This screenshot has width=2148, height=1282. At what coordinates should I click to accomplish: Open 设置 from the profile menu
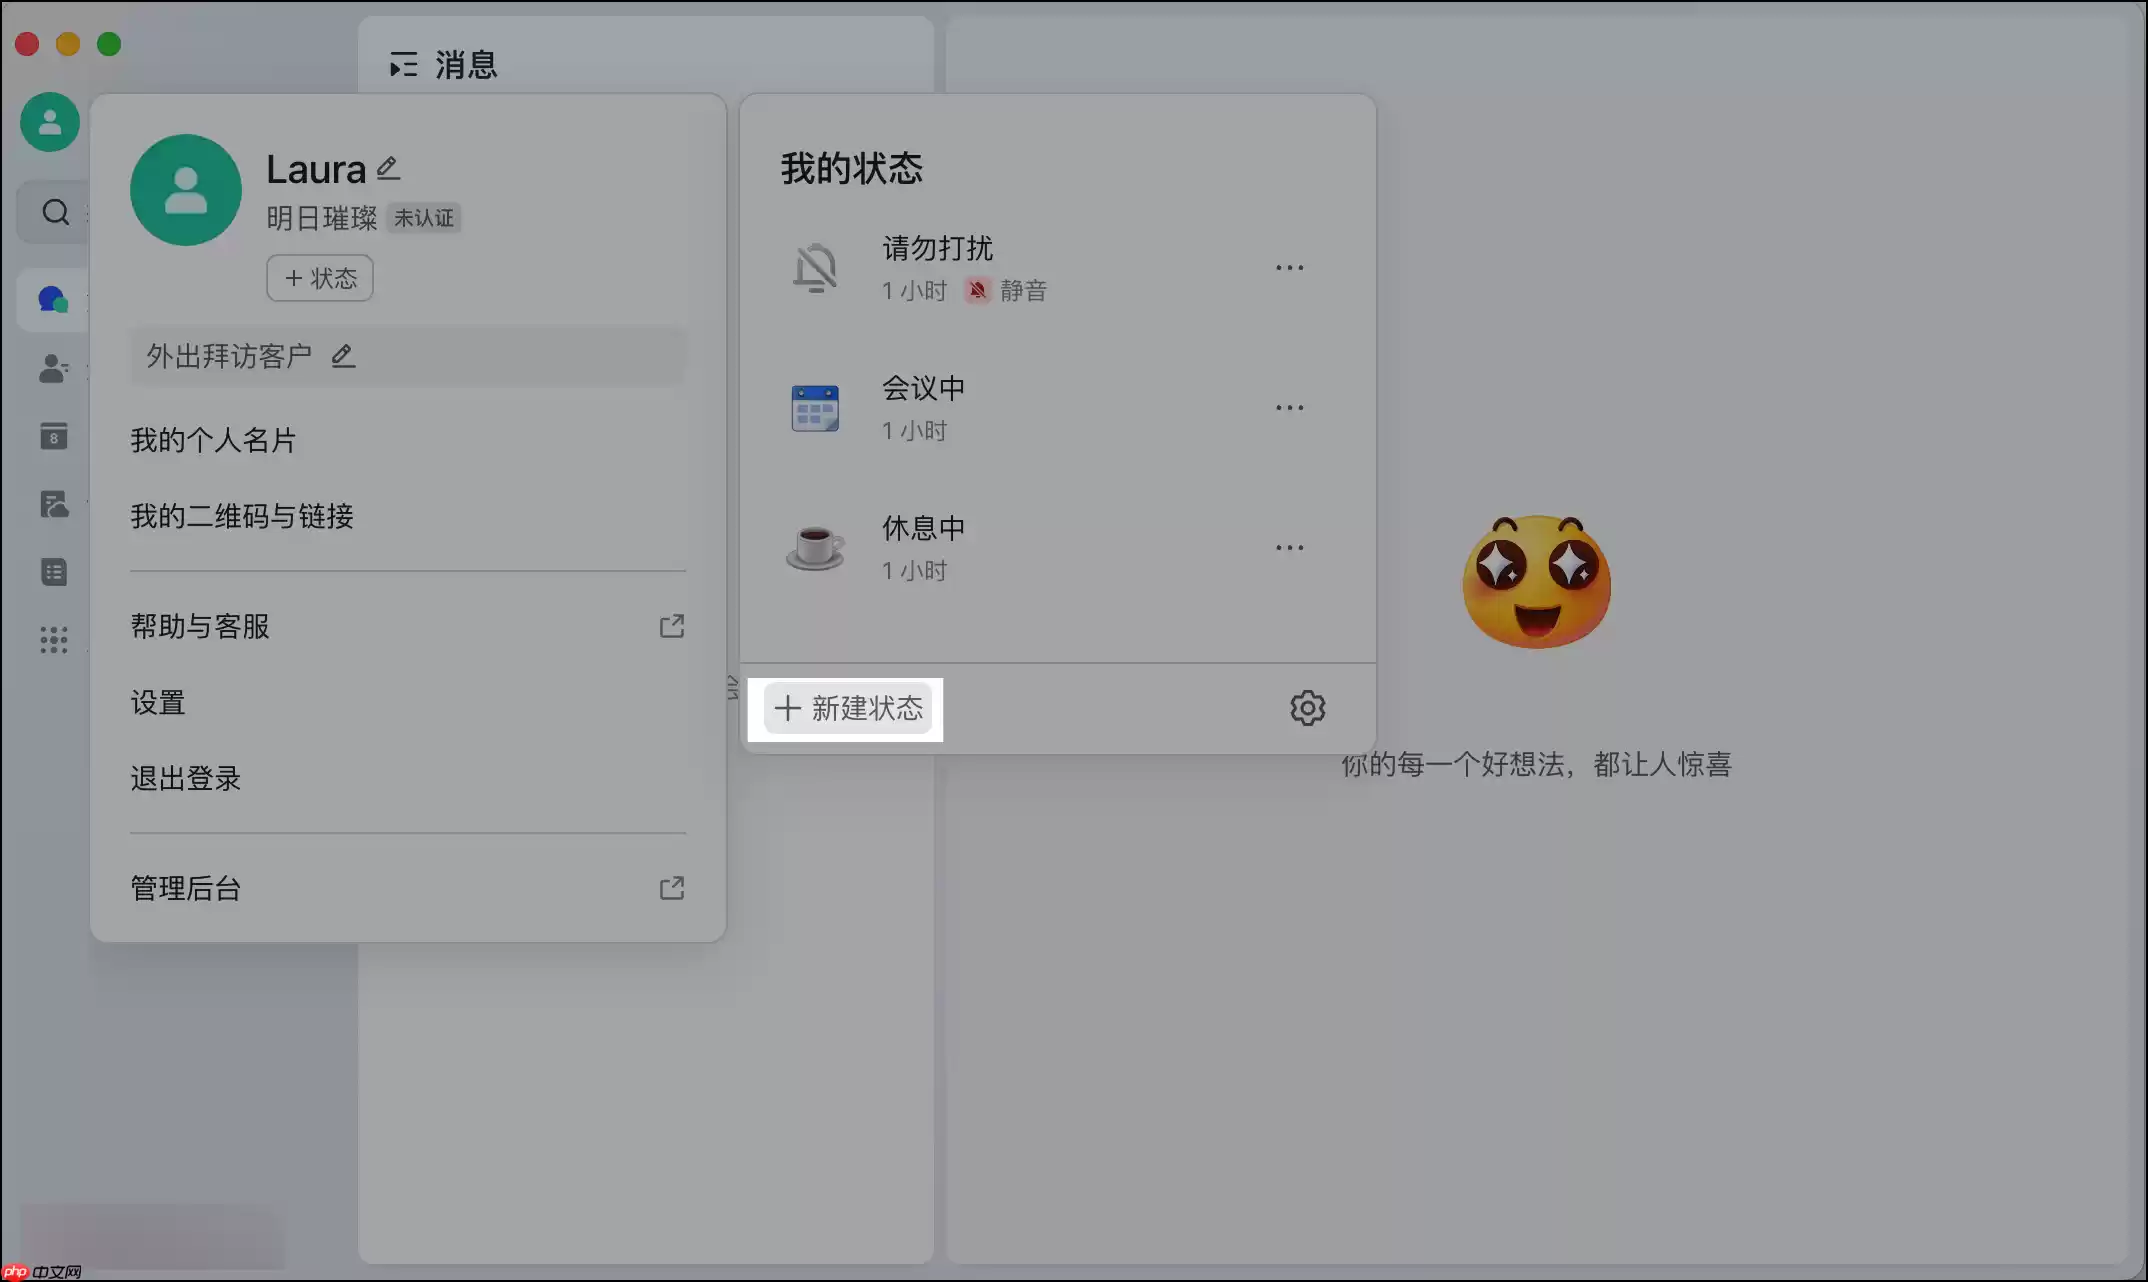point(157,703)
